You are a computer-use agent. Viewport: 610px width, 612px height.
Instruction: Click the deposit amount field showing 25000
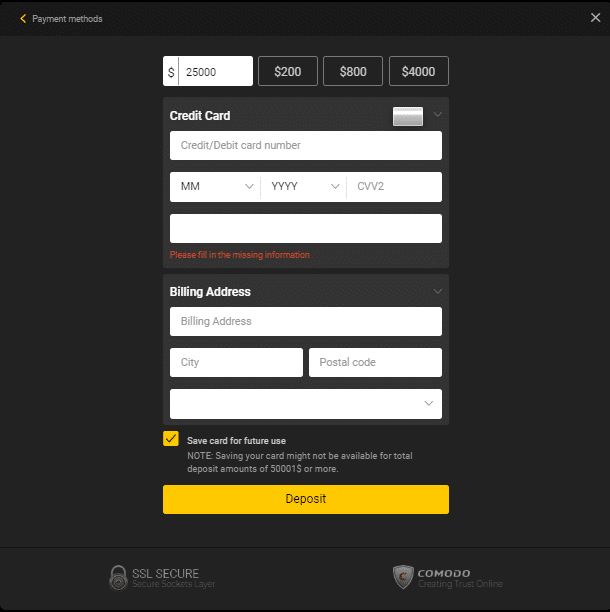pyautogui.click(x=216, y=71)
